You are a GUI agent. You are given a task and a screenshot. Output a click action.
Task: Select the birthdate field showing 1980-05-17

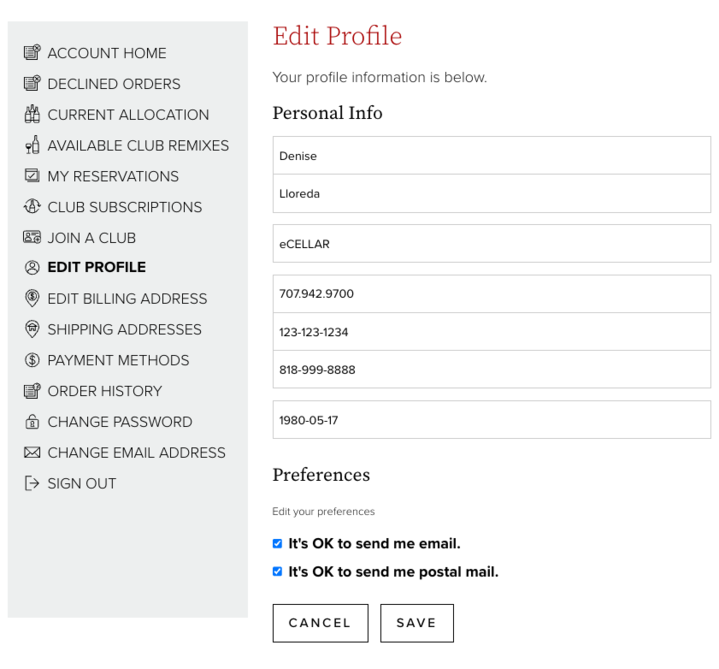(492, 420)
